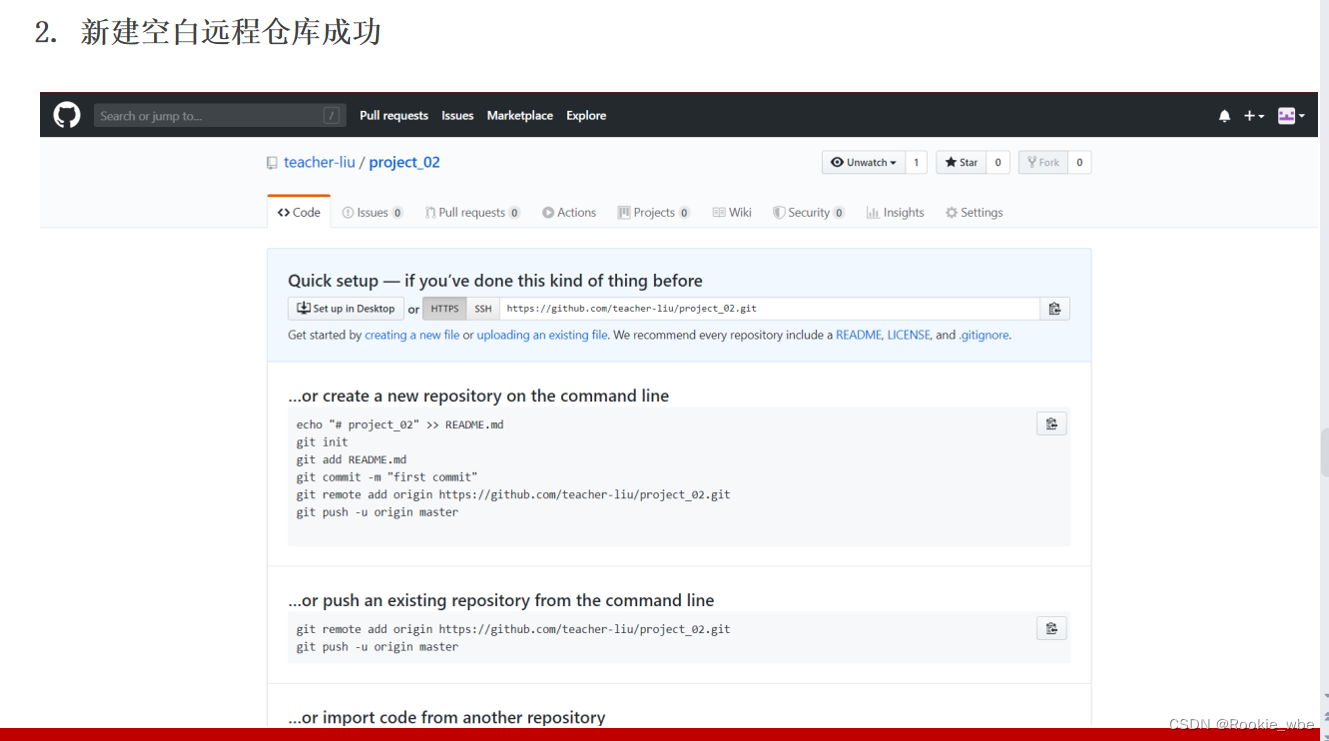Viewport: 1329px width, 741px height.
Task: Click the GitHub Octocat logo
Action: tap(67, 115)
